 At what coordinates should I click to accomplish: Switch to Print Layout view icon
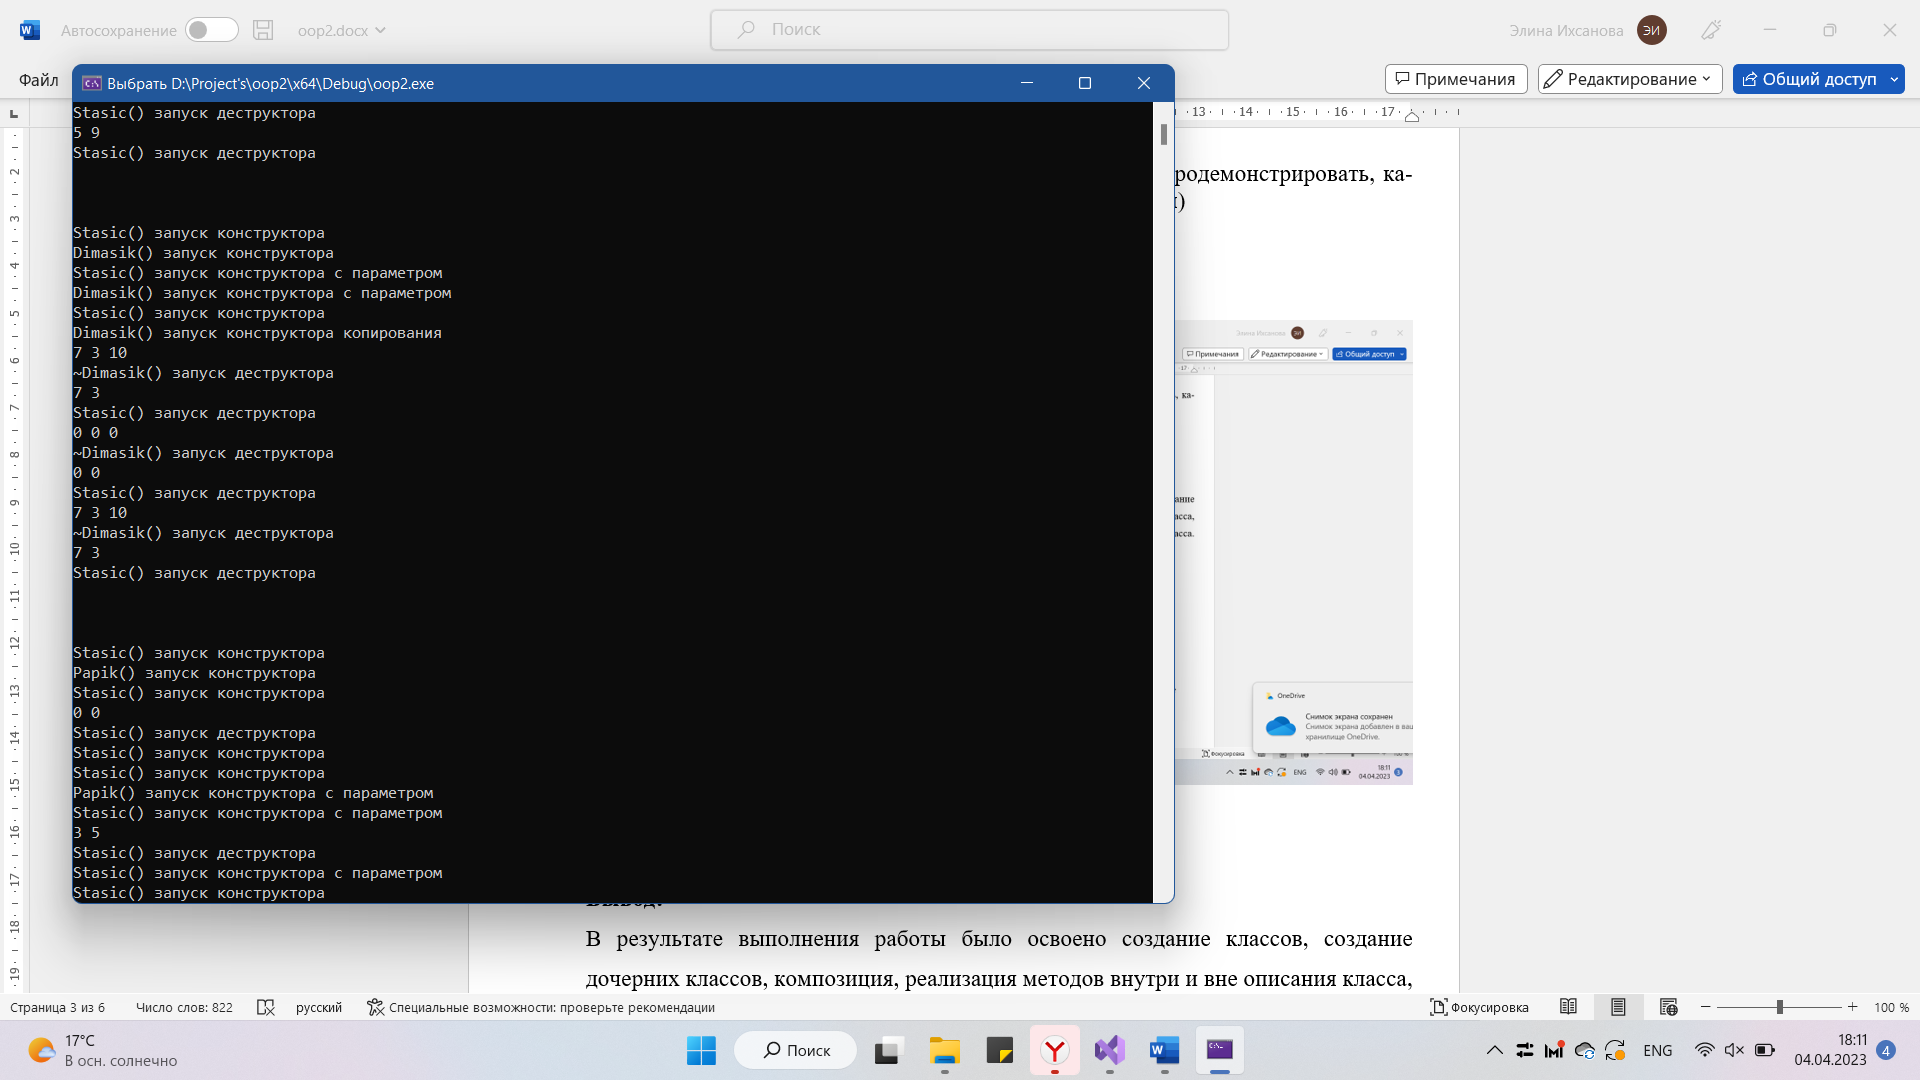[1618, 1007]
